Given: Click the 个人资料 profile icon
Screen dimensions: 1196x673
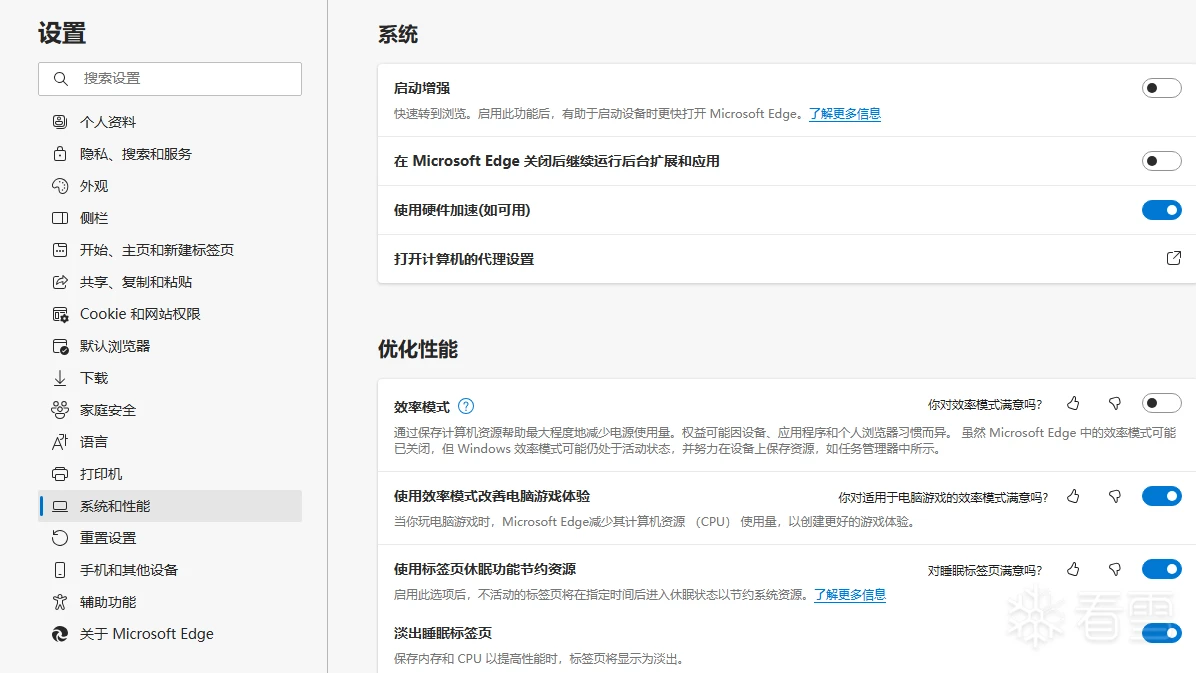Looking at the screenshot, I should (59, 122).
